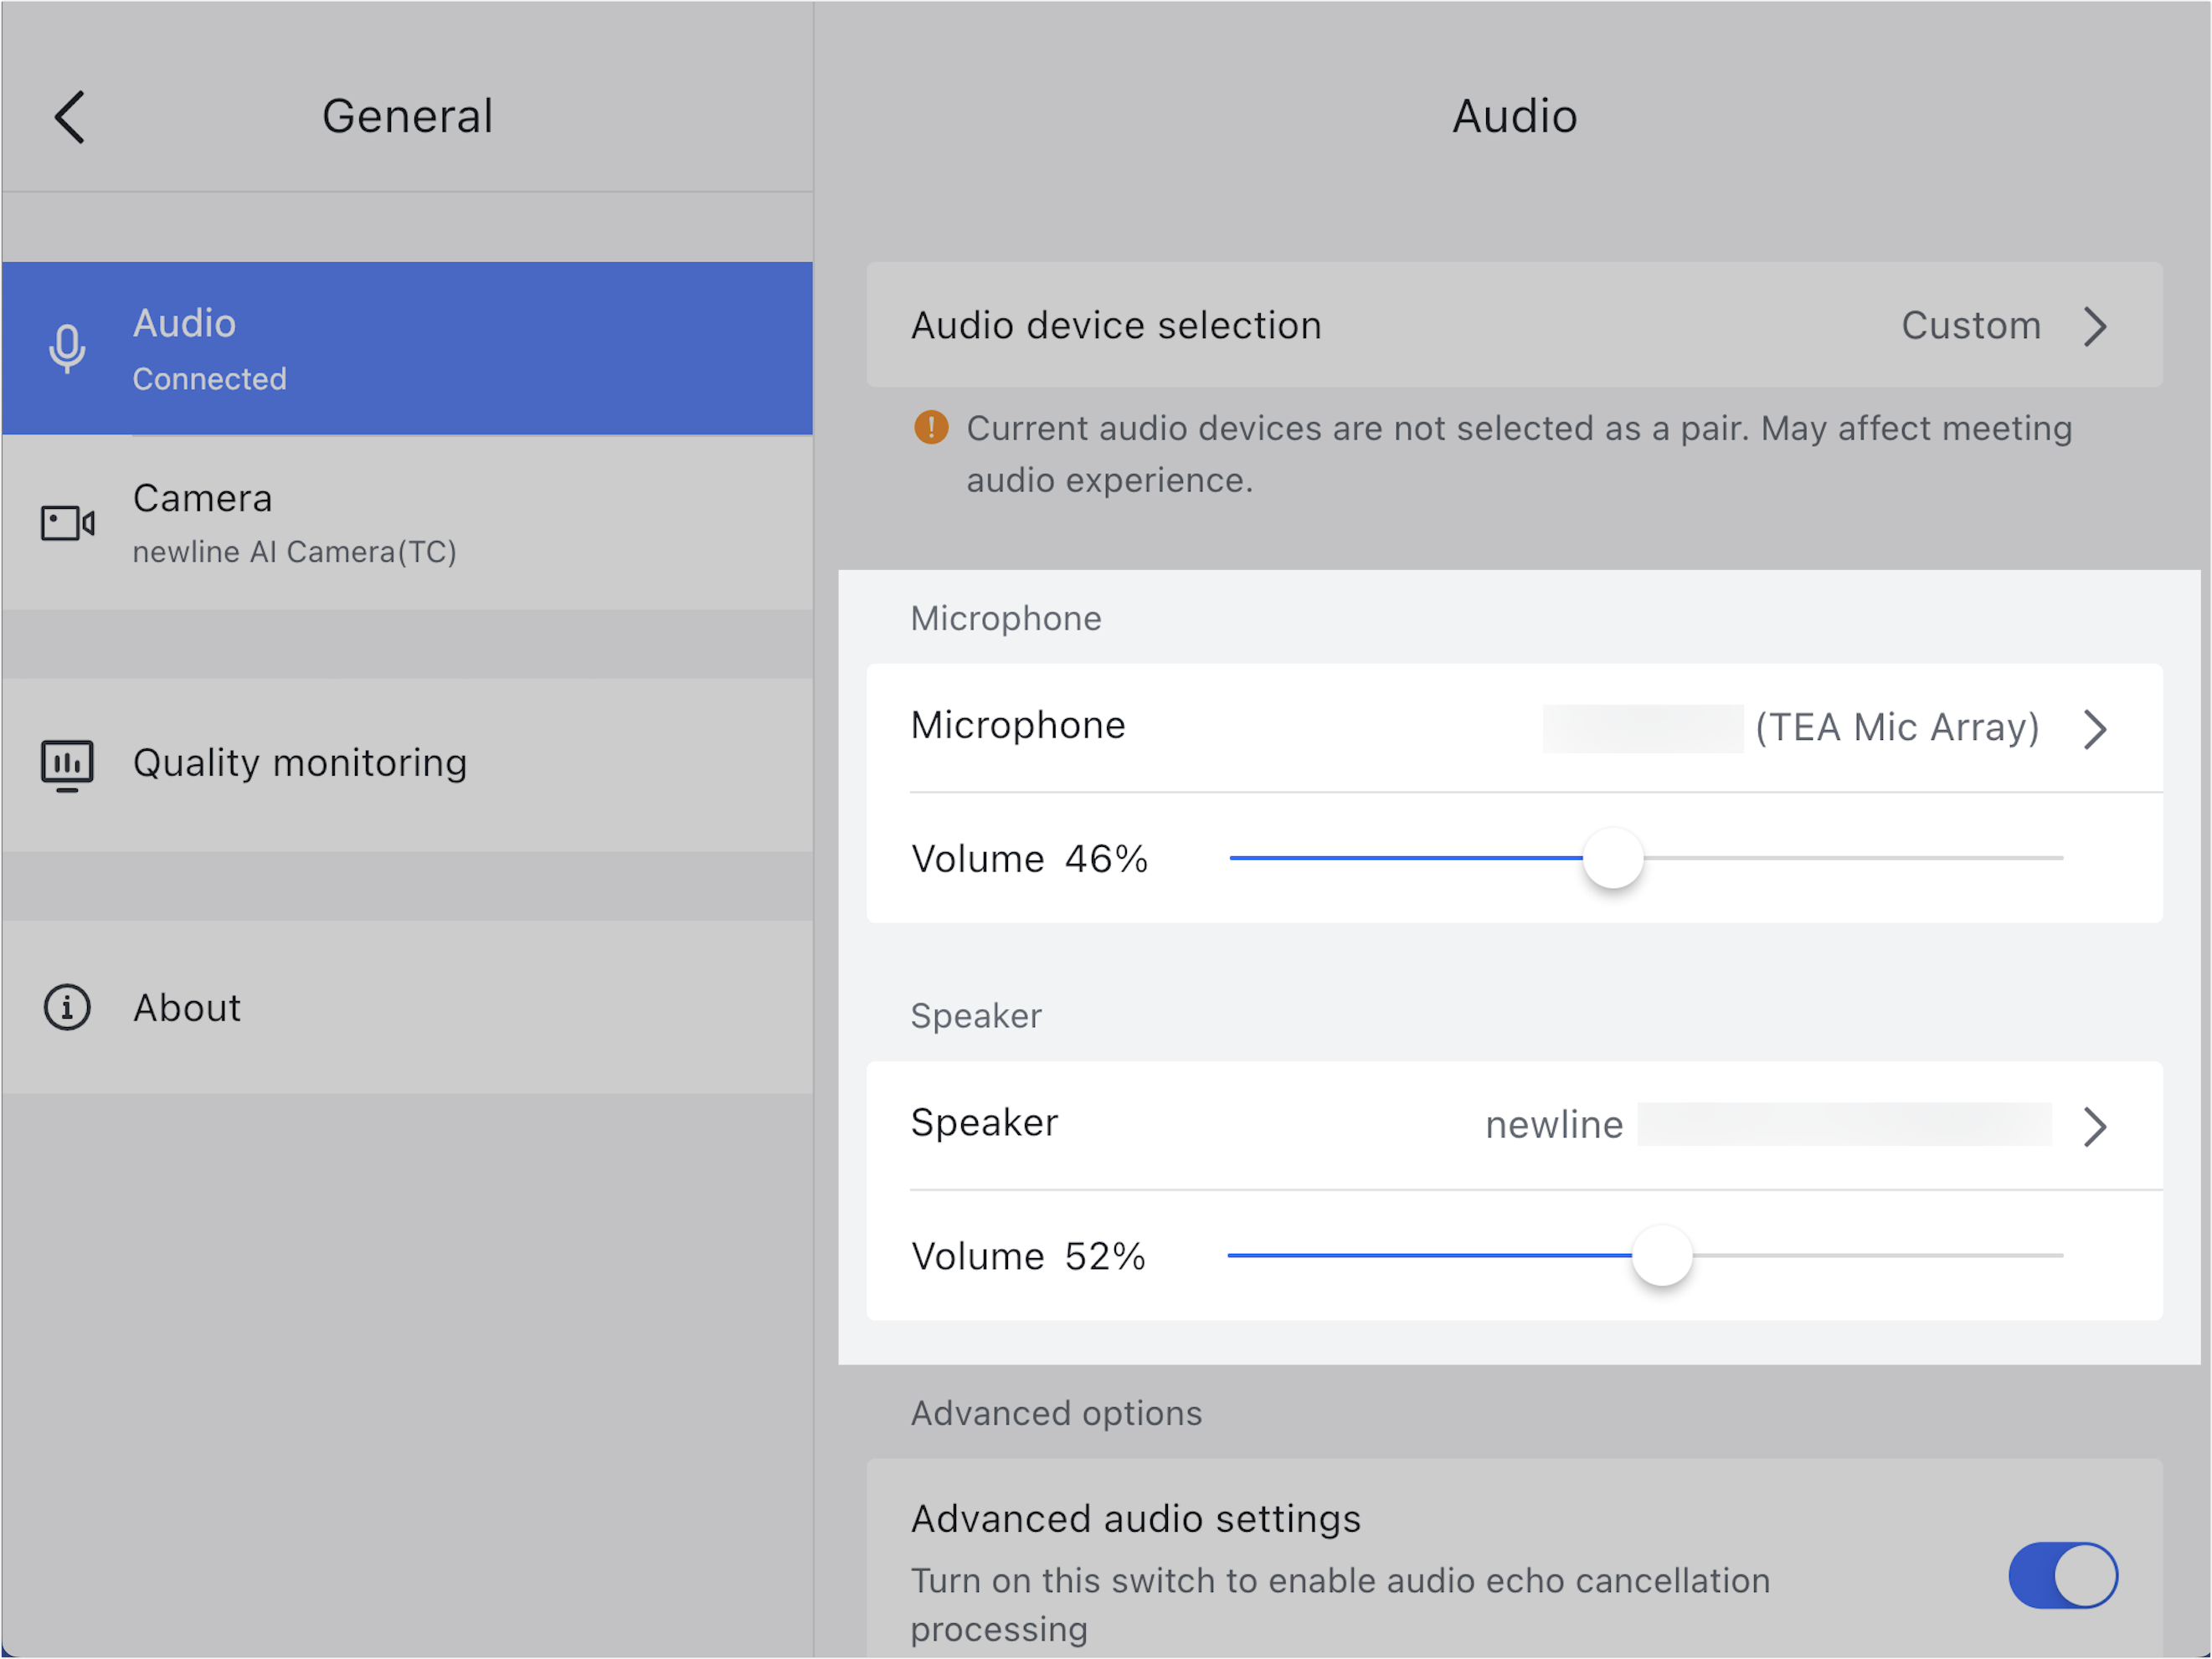Open Audio device selection chevron

(2095, 326)
